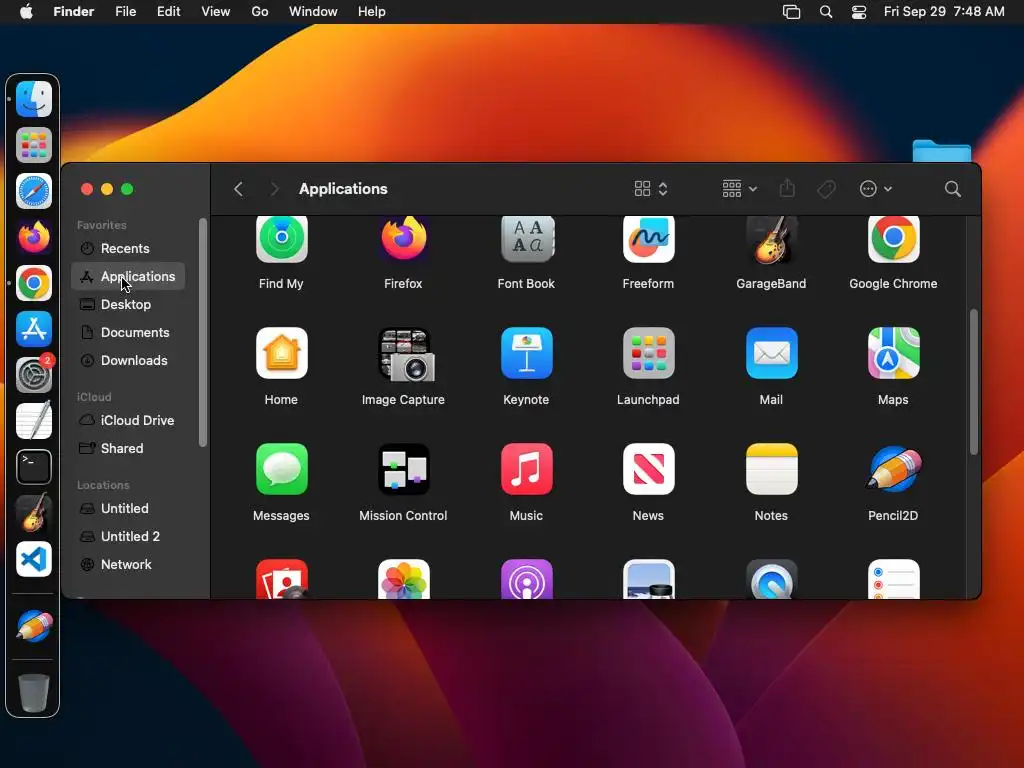
Task: Select the Mail app icon
Action: pyautogui.click(x=771, y=353)
